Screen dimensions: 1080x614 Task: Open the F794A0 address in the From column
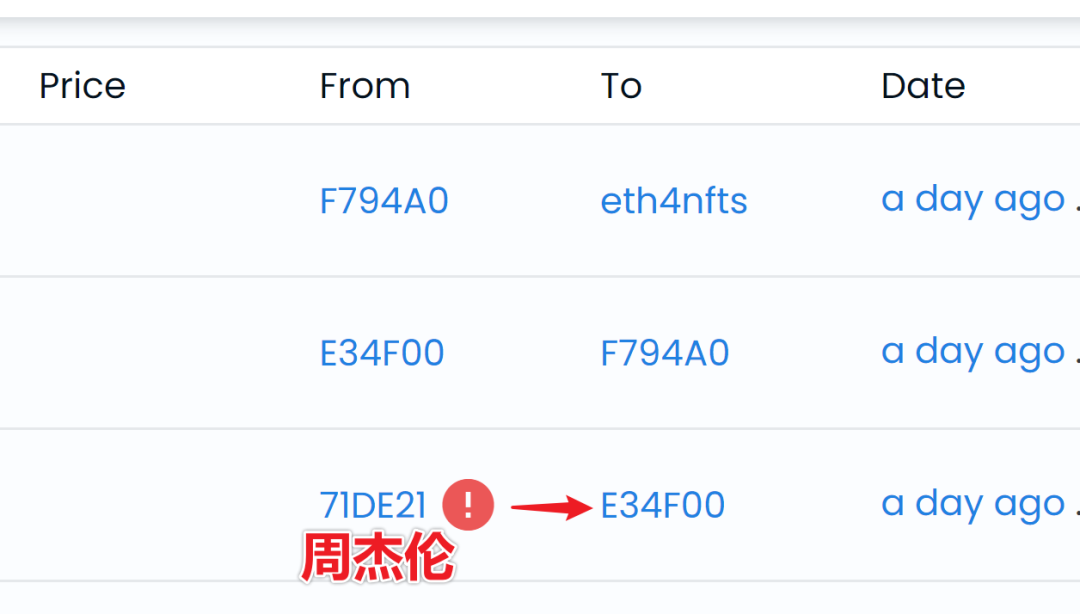[x=384, y=200]
